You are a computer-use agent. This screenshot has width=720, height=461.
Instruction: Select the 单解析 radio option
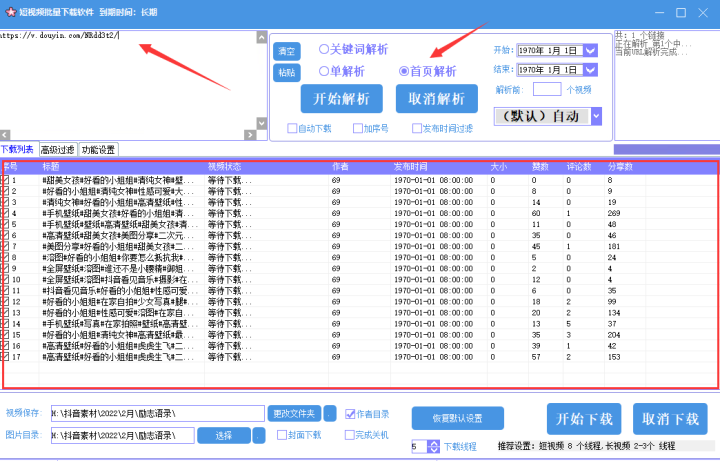(324, 71)
